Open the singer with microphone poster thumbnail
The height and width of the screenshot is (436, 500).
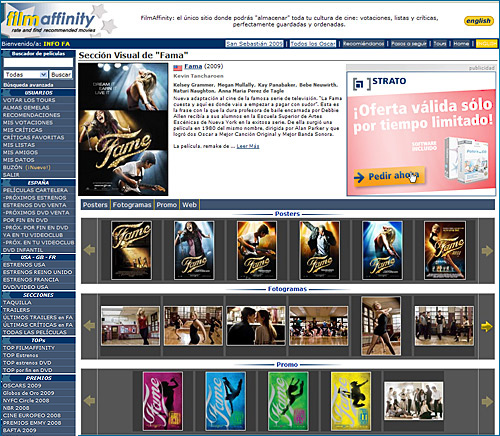pyautogui.click(x=194, y=250)
